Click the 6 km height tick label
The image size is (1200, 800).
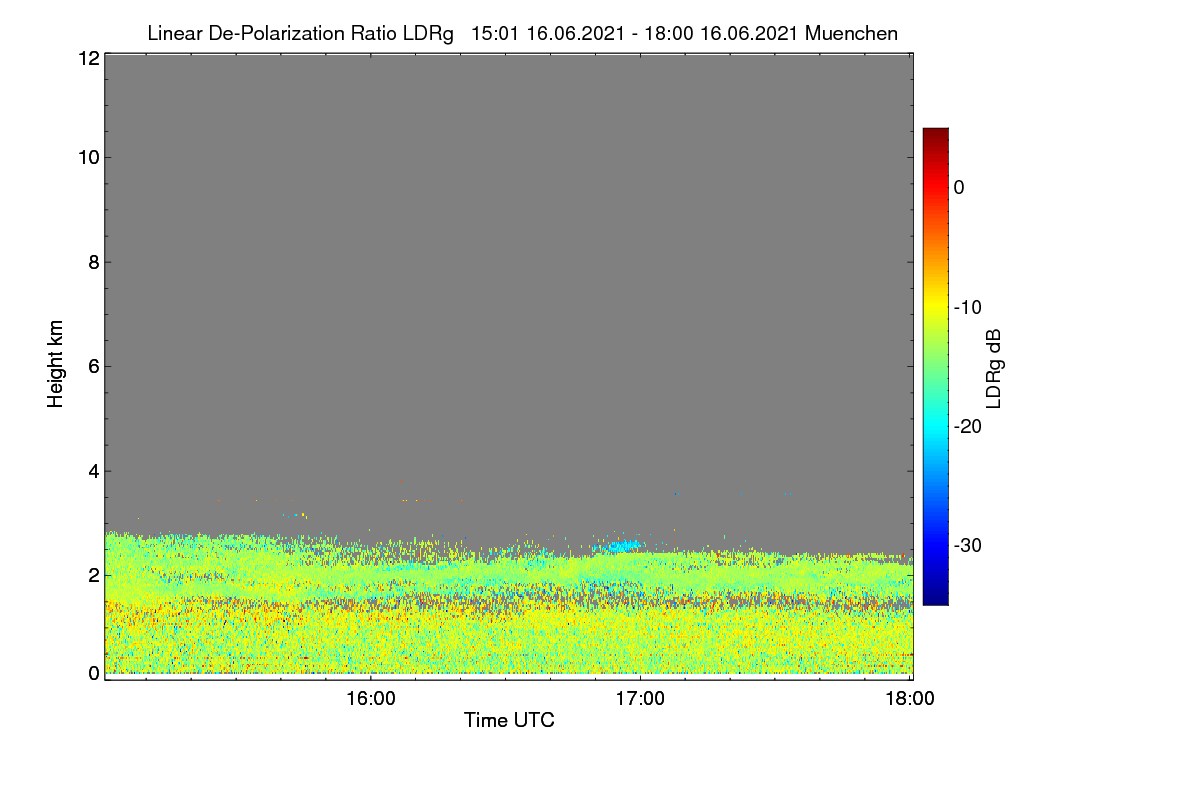pos(93,366)
